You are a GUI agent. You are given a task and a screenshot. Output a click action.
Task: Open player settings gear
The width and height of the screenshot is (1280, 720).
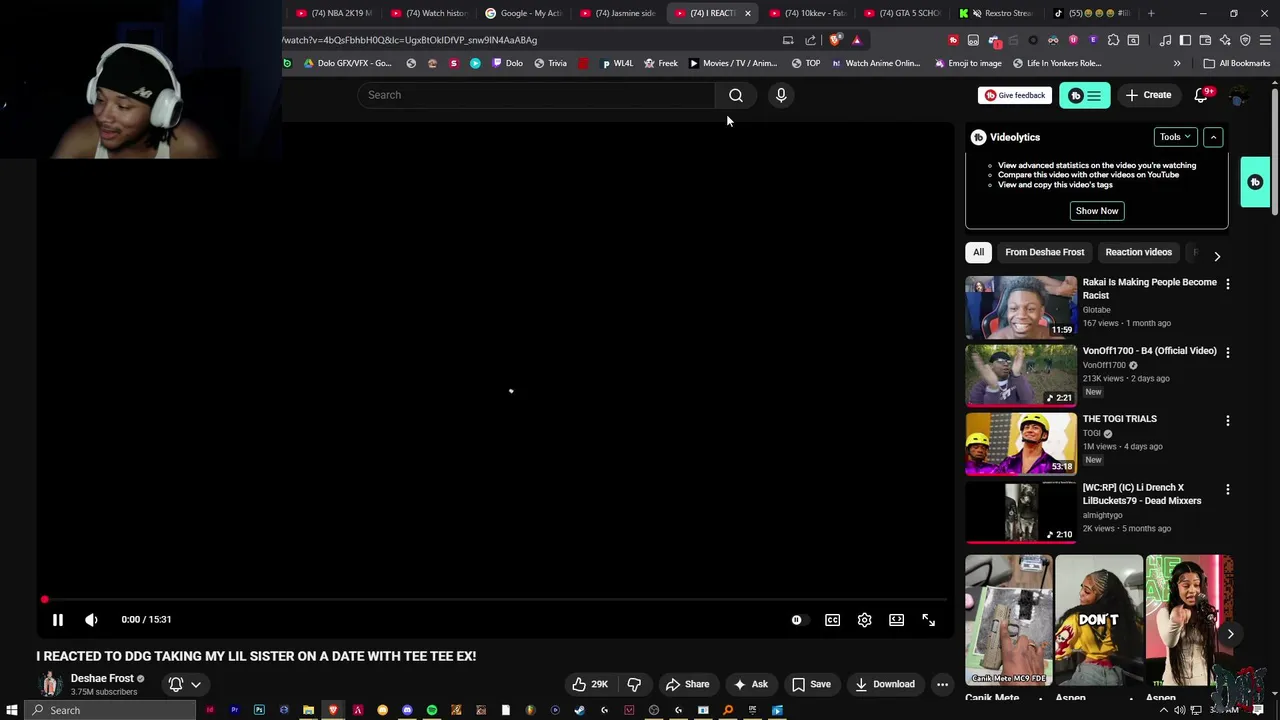[x=865, y=620]
